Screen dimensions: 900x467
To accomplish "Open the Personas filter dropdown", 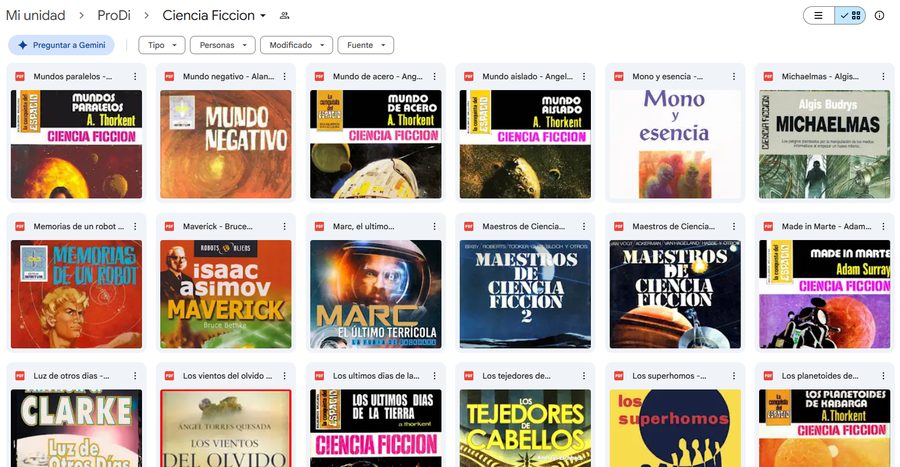I will pos(223,45).
